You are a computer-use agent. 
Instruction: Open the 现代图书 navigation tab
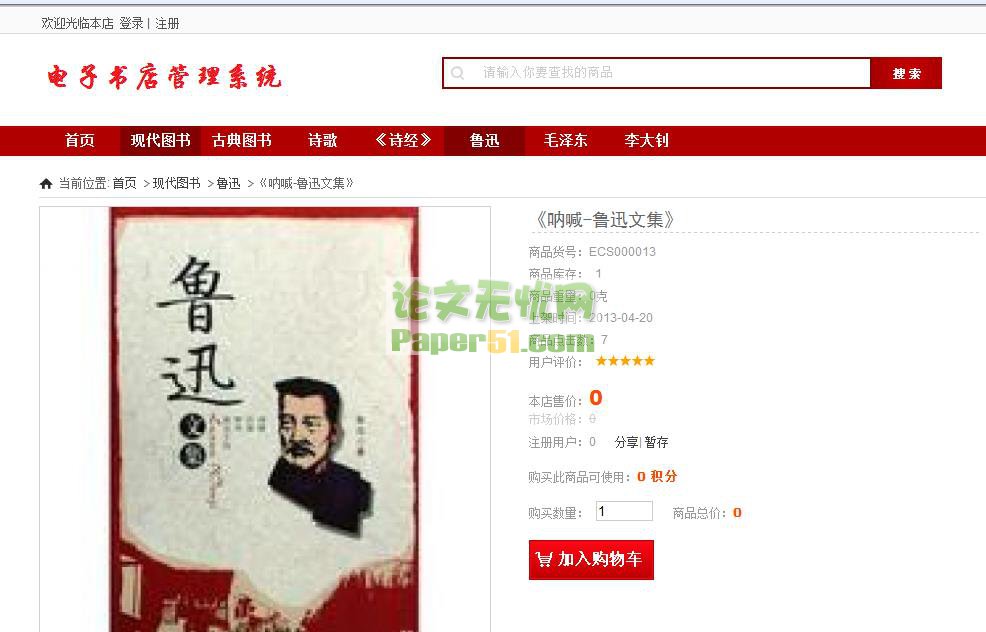tap(160, 140)
